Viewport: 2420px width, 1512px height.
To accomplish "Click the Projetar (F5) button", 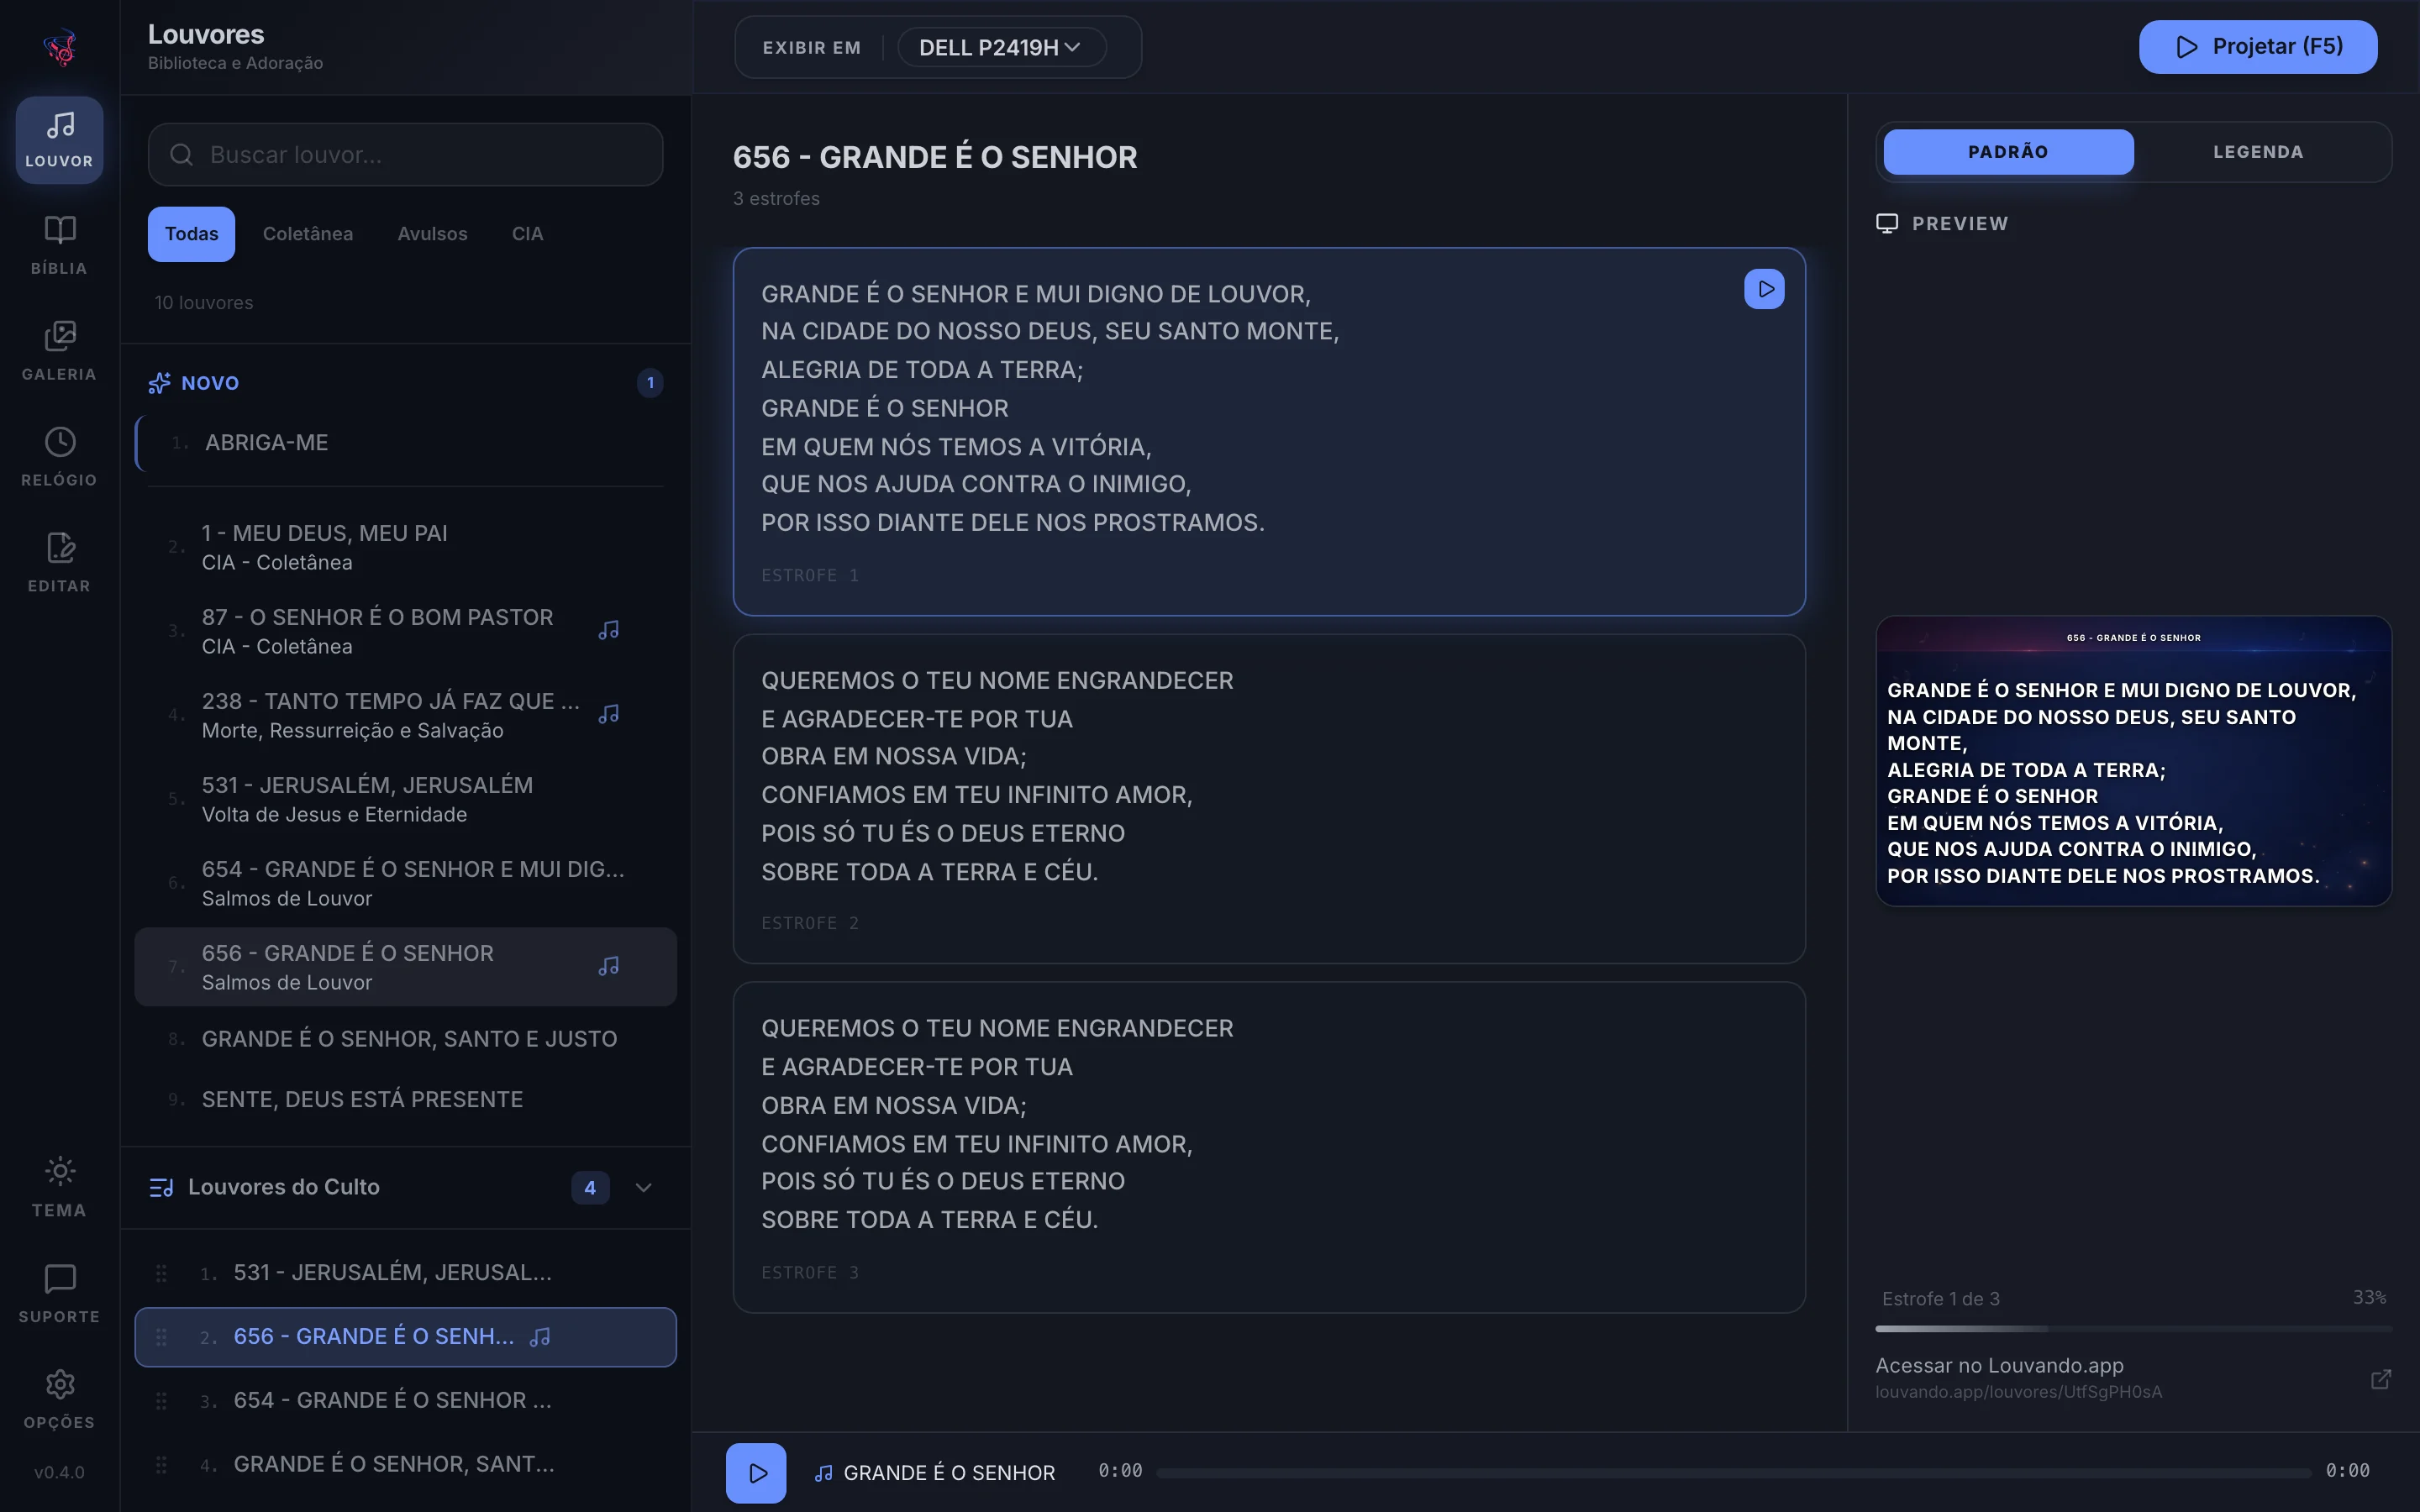I will (x=2258, y=47).
